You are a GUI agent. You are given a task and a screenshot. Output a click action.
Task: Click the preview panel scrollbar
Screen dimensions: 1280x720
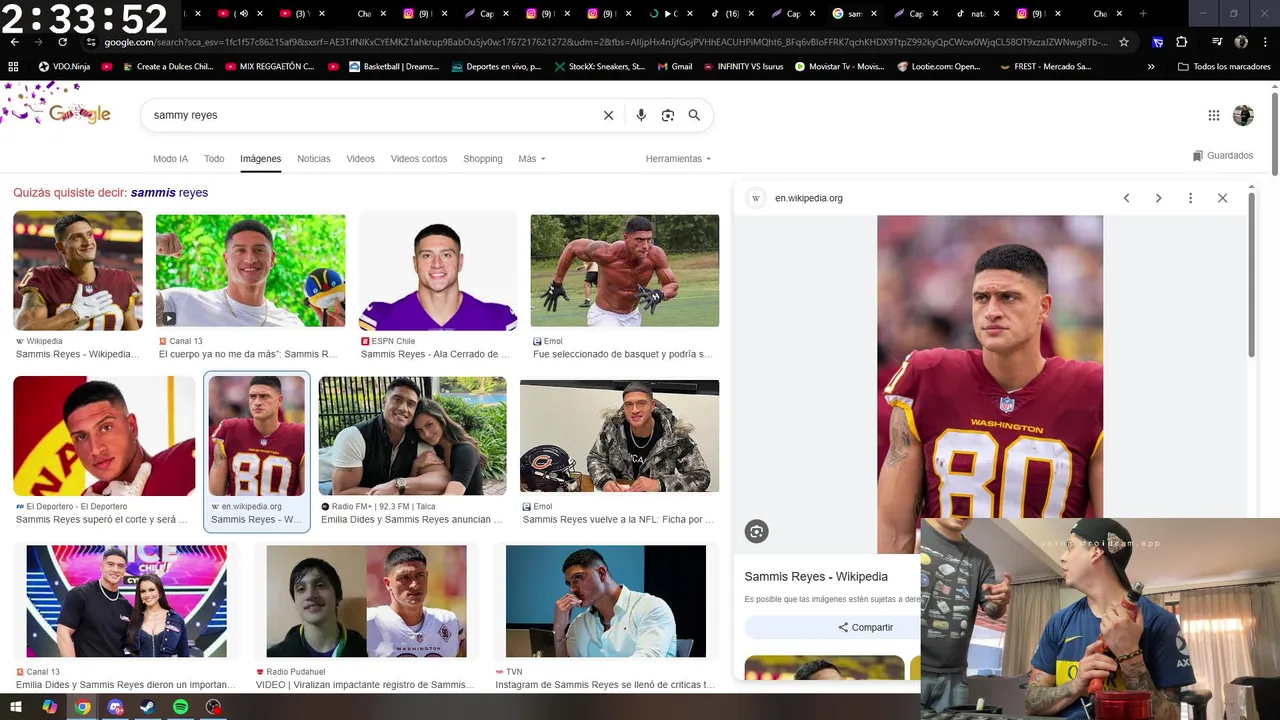(x=1251, y=274)
